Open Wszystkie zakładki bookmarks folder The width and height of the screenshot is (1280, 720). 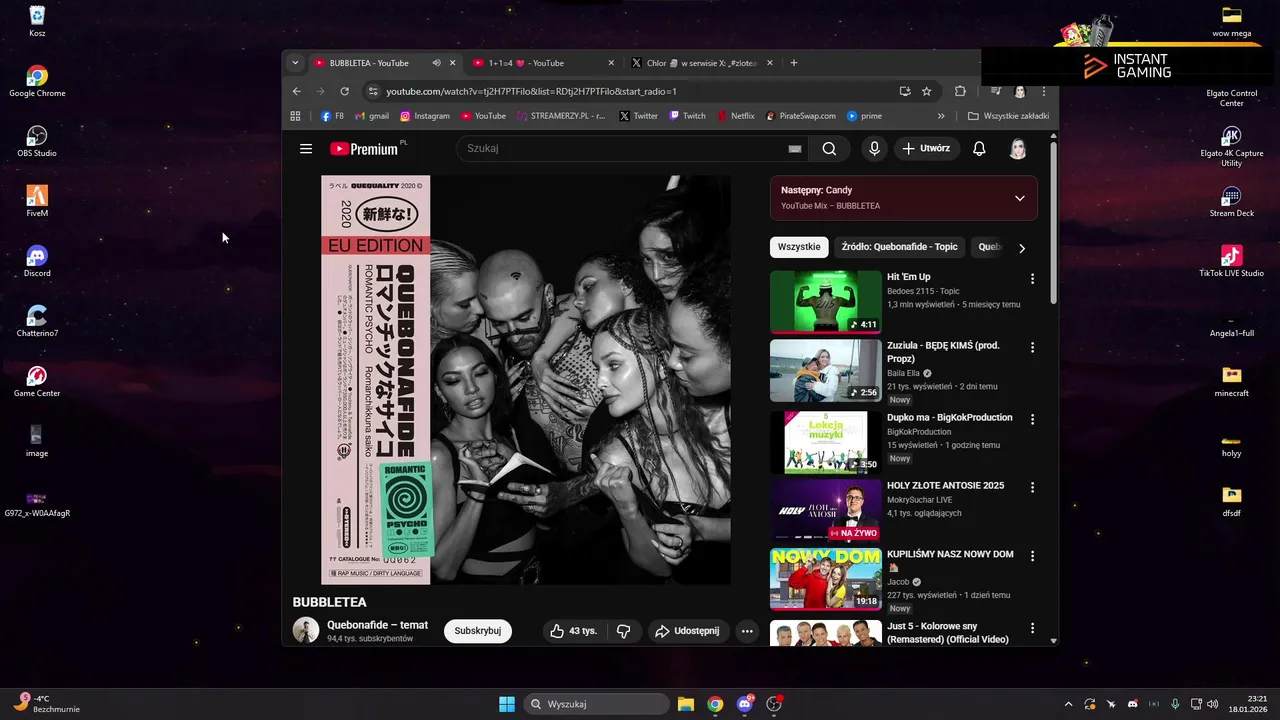coord(1008,116)
